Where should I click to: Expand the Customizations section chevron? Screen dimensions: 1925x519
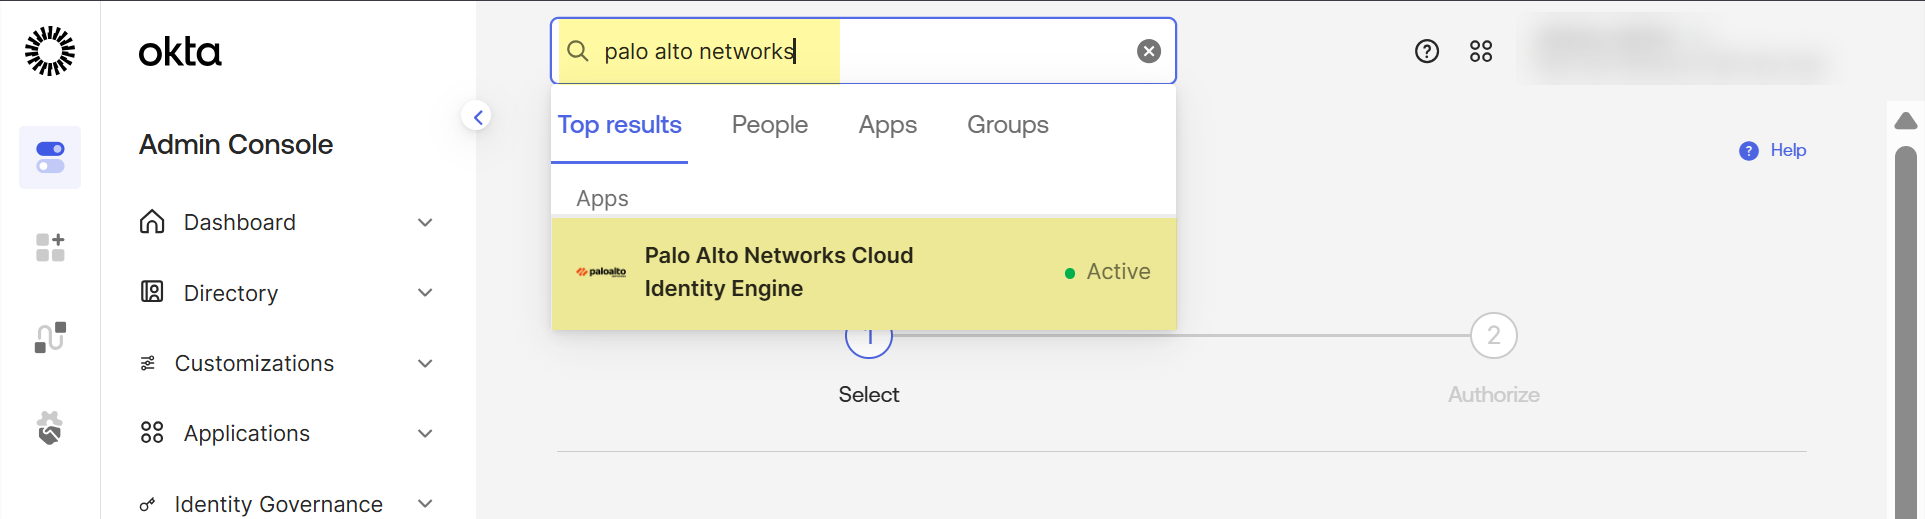[425, 363]
